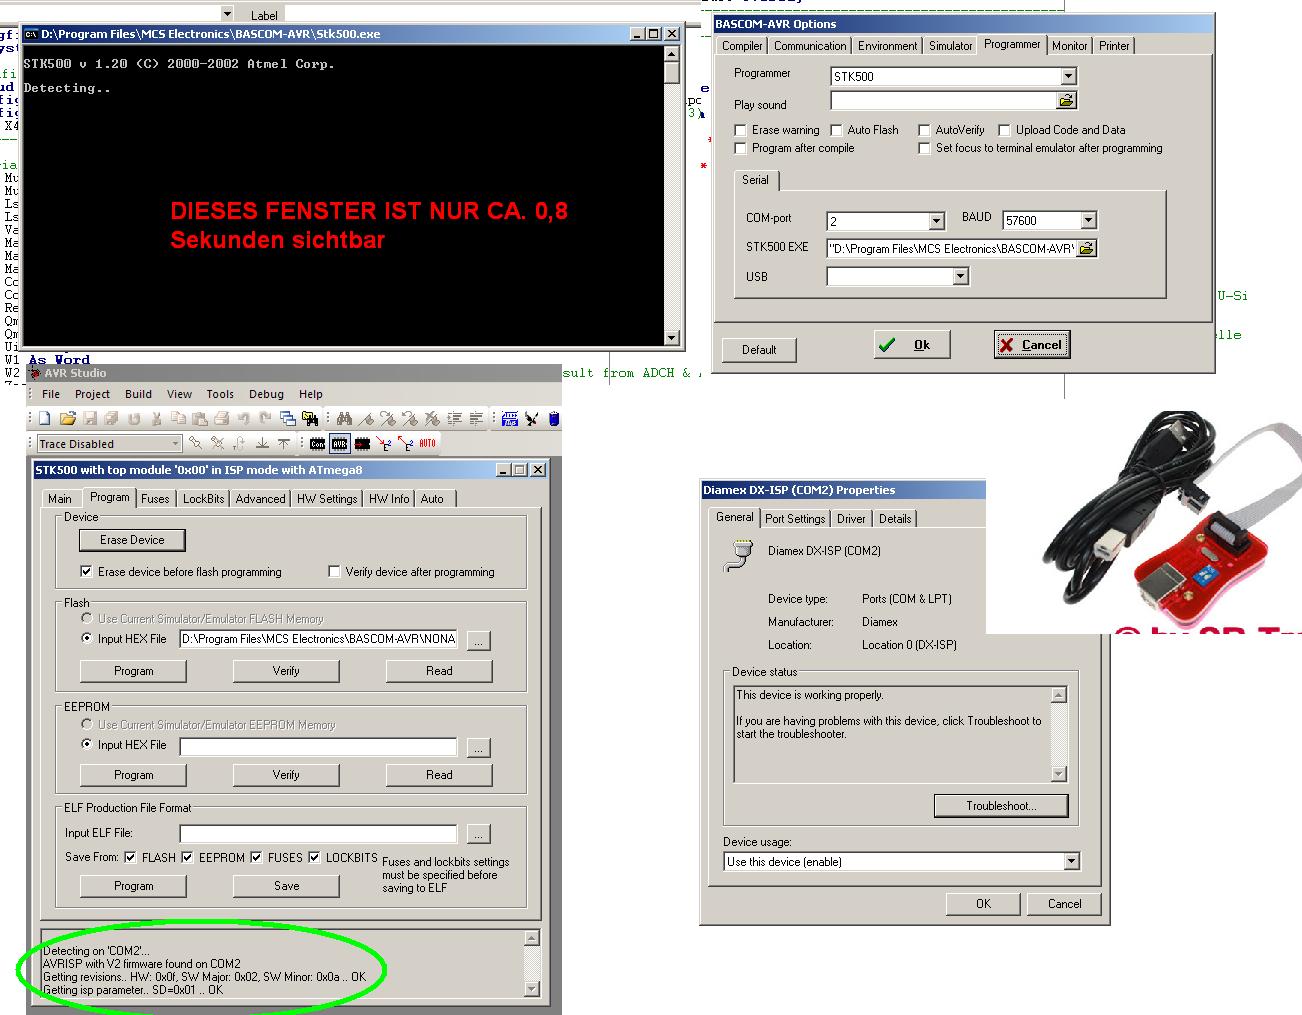
Task: Enable the 'AutoVerify' checkbox
Action: click(924, 130)
